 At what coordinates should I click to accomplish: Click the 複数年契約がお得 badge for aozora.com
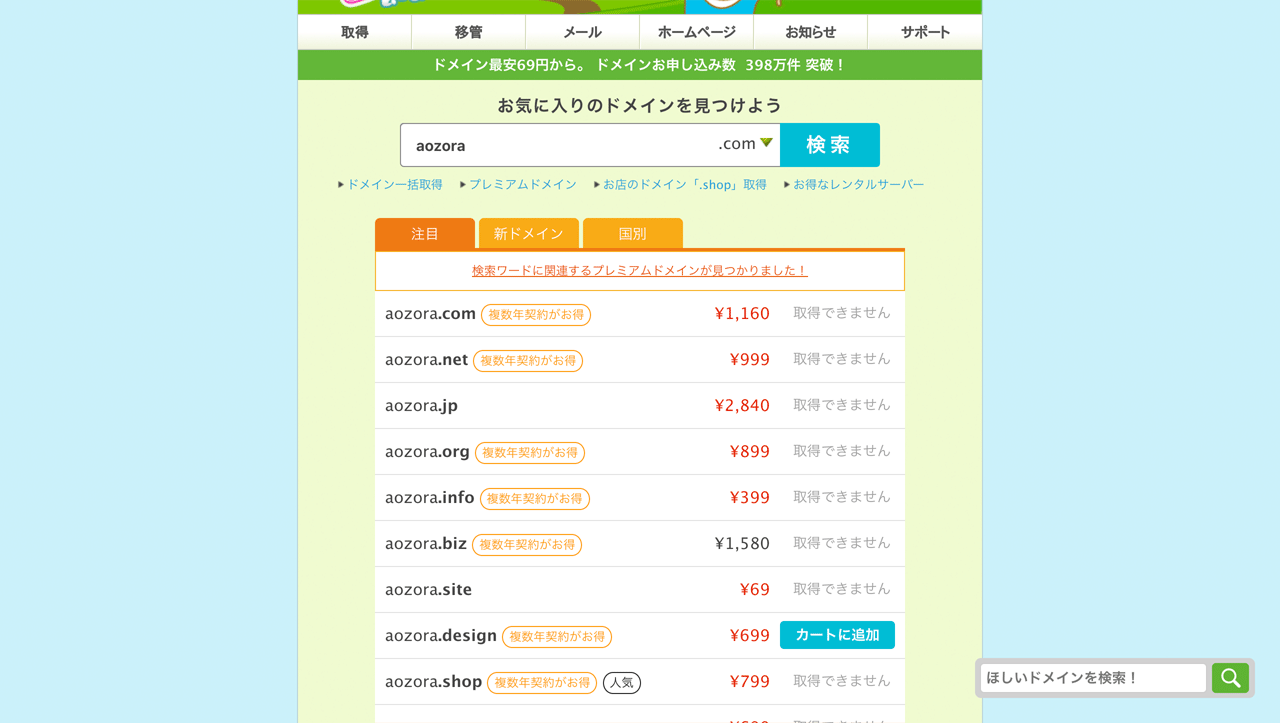tap(536, 315)
